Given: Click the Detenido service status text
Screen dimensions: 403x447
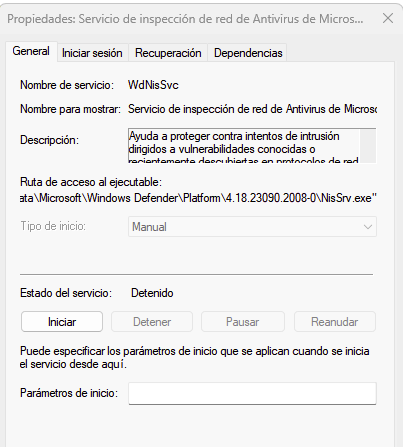Looking at the screenshot, I should click(x=152, y=293).
